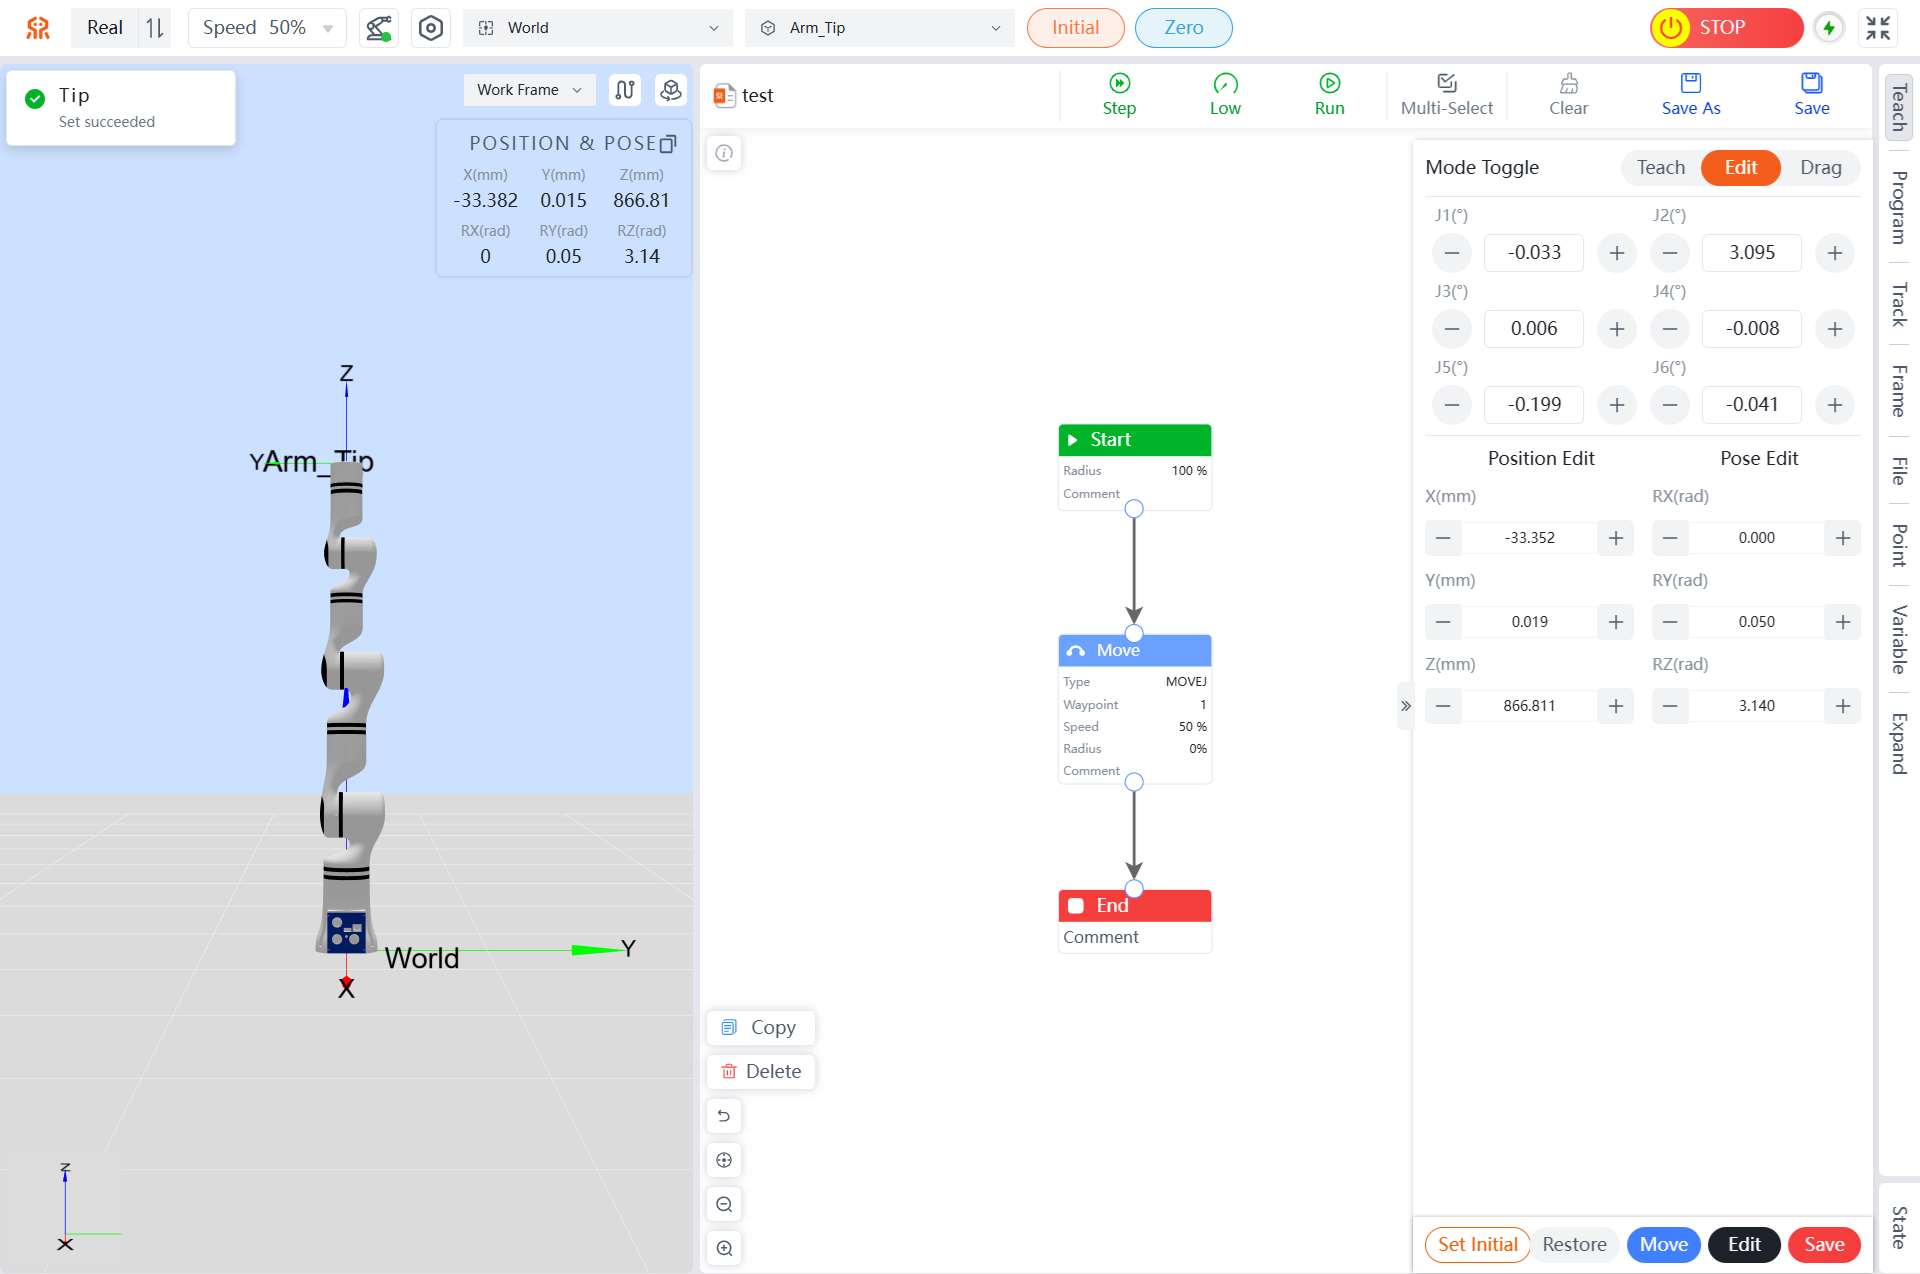
Task: Click the Set Initial button
Action: 1477,1244
